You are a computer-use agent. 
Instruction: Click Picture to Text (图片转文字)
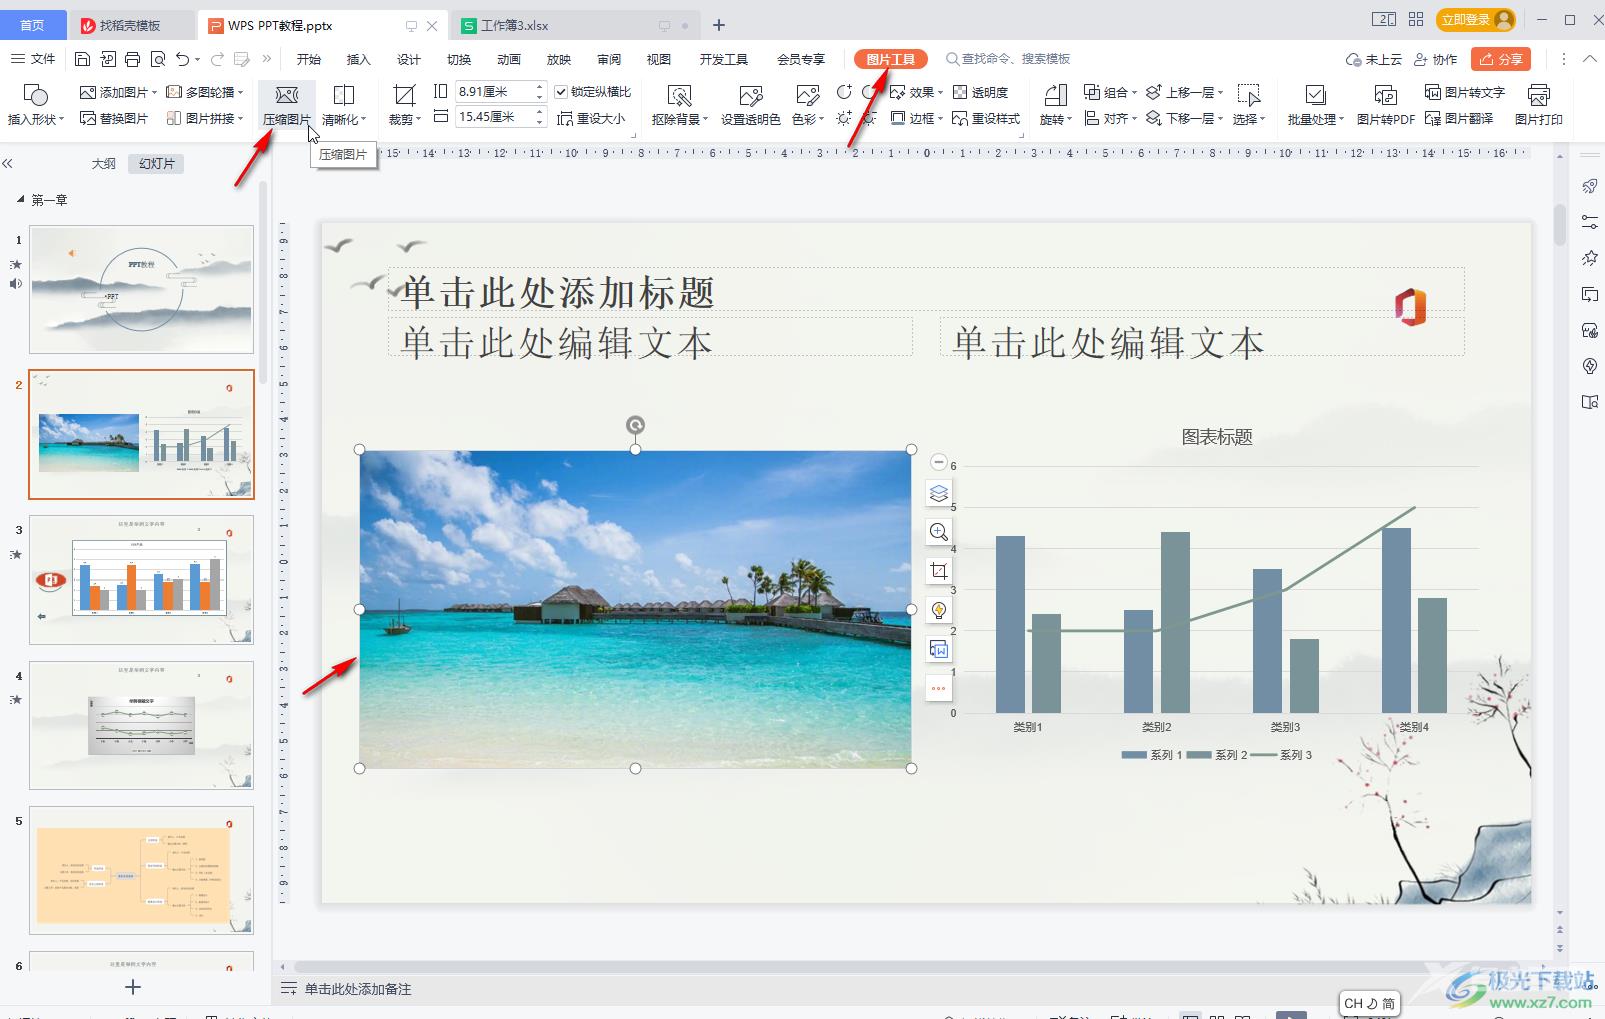1465,92
